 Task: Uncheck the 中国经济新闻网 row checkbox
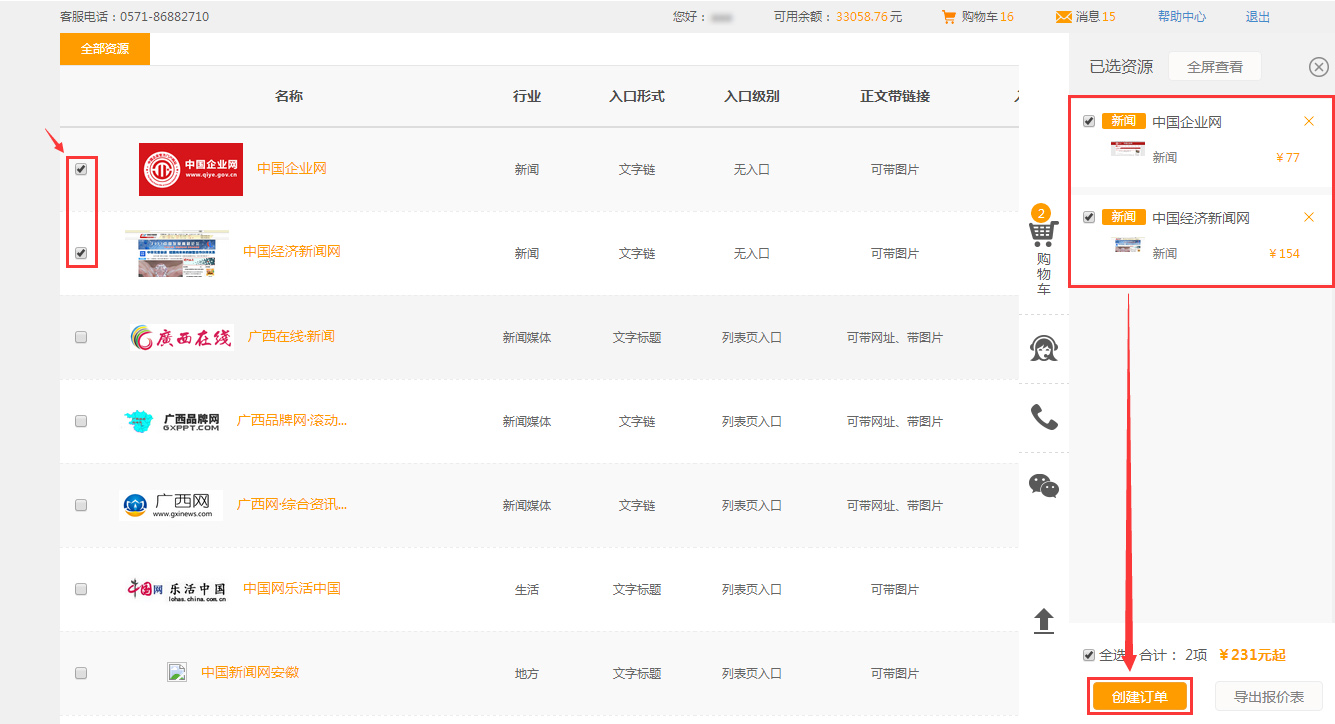pyautogui.click(x=81, y=253)
